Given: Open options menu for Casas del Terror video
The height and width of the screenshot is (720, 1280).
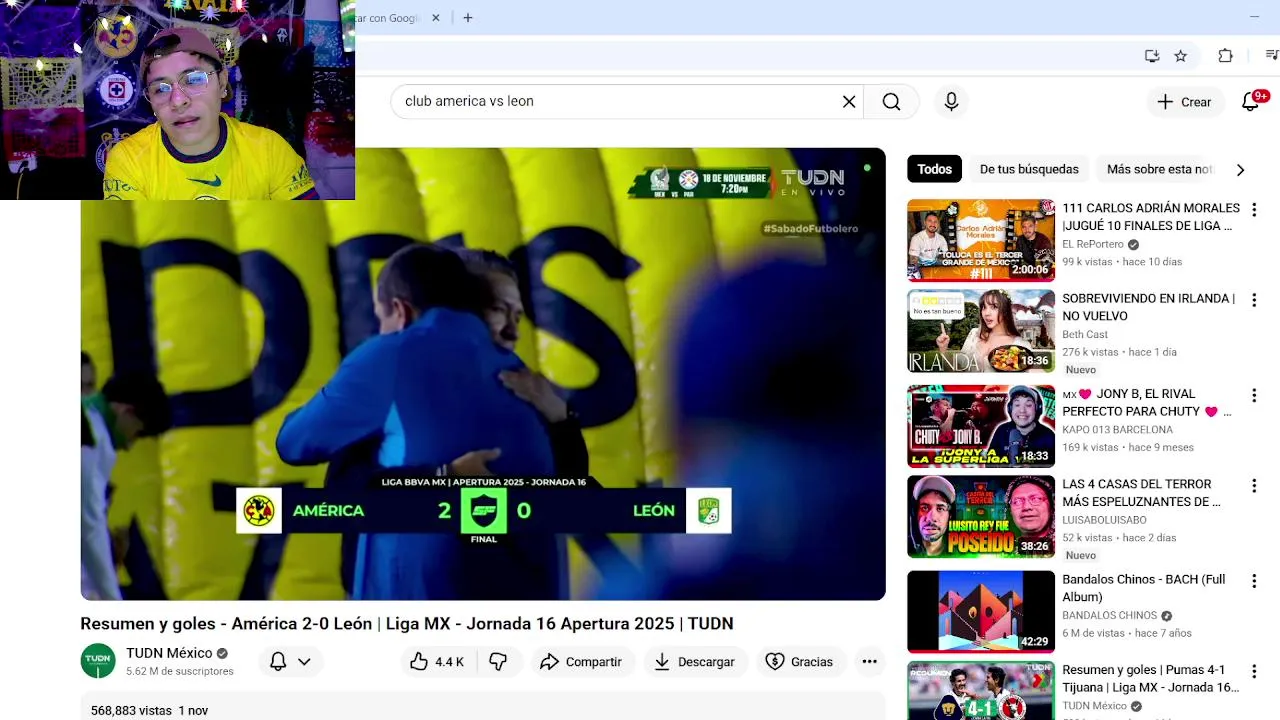Looking at the screenshot, I should click(1254, 486).
